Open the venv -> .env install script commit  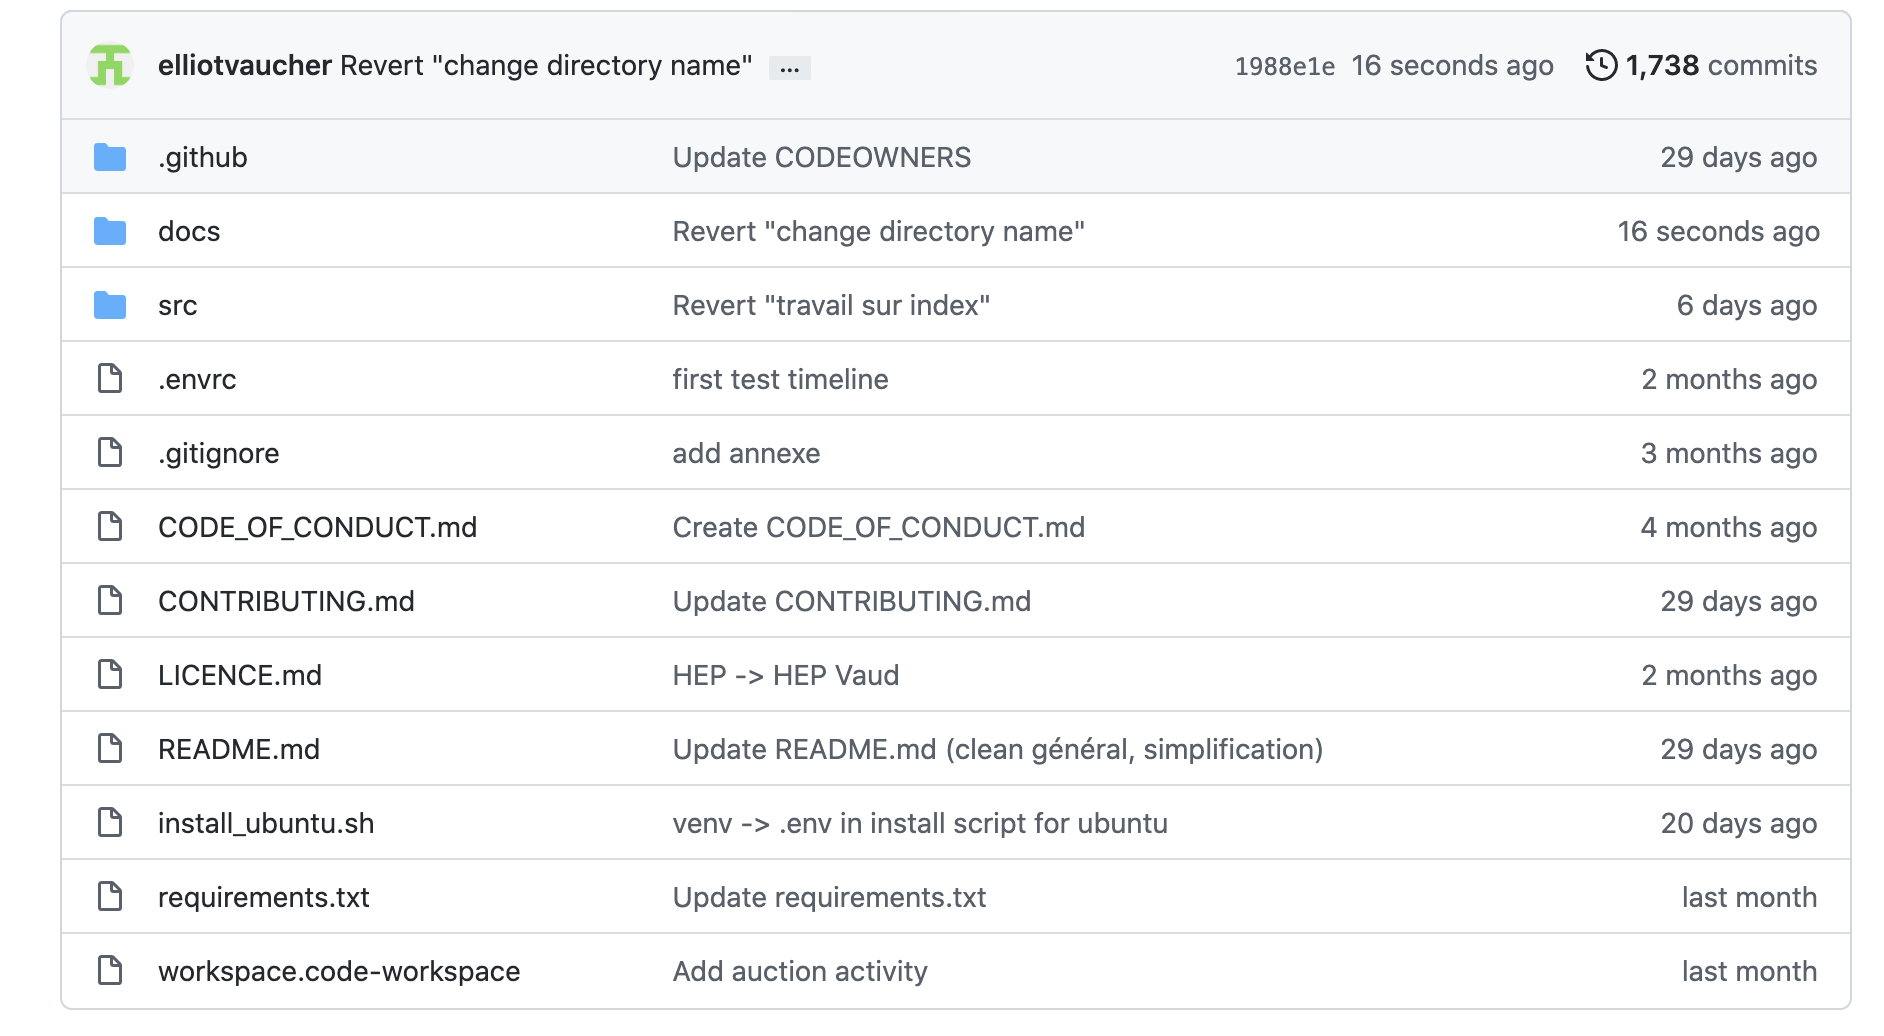[920, 824]
